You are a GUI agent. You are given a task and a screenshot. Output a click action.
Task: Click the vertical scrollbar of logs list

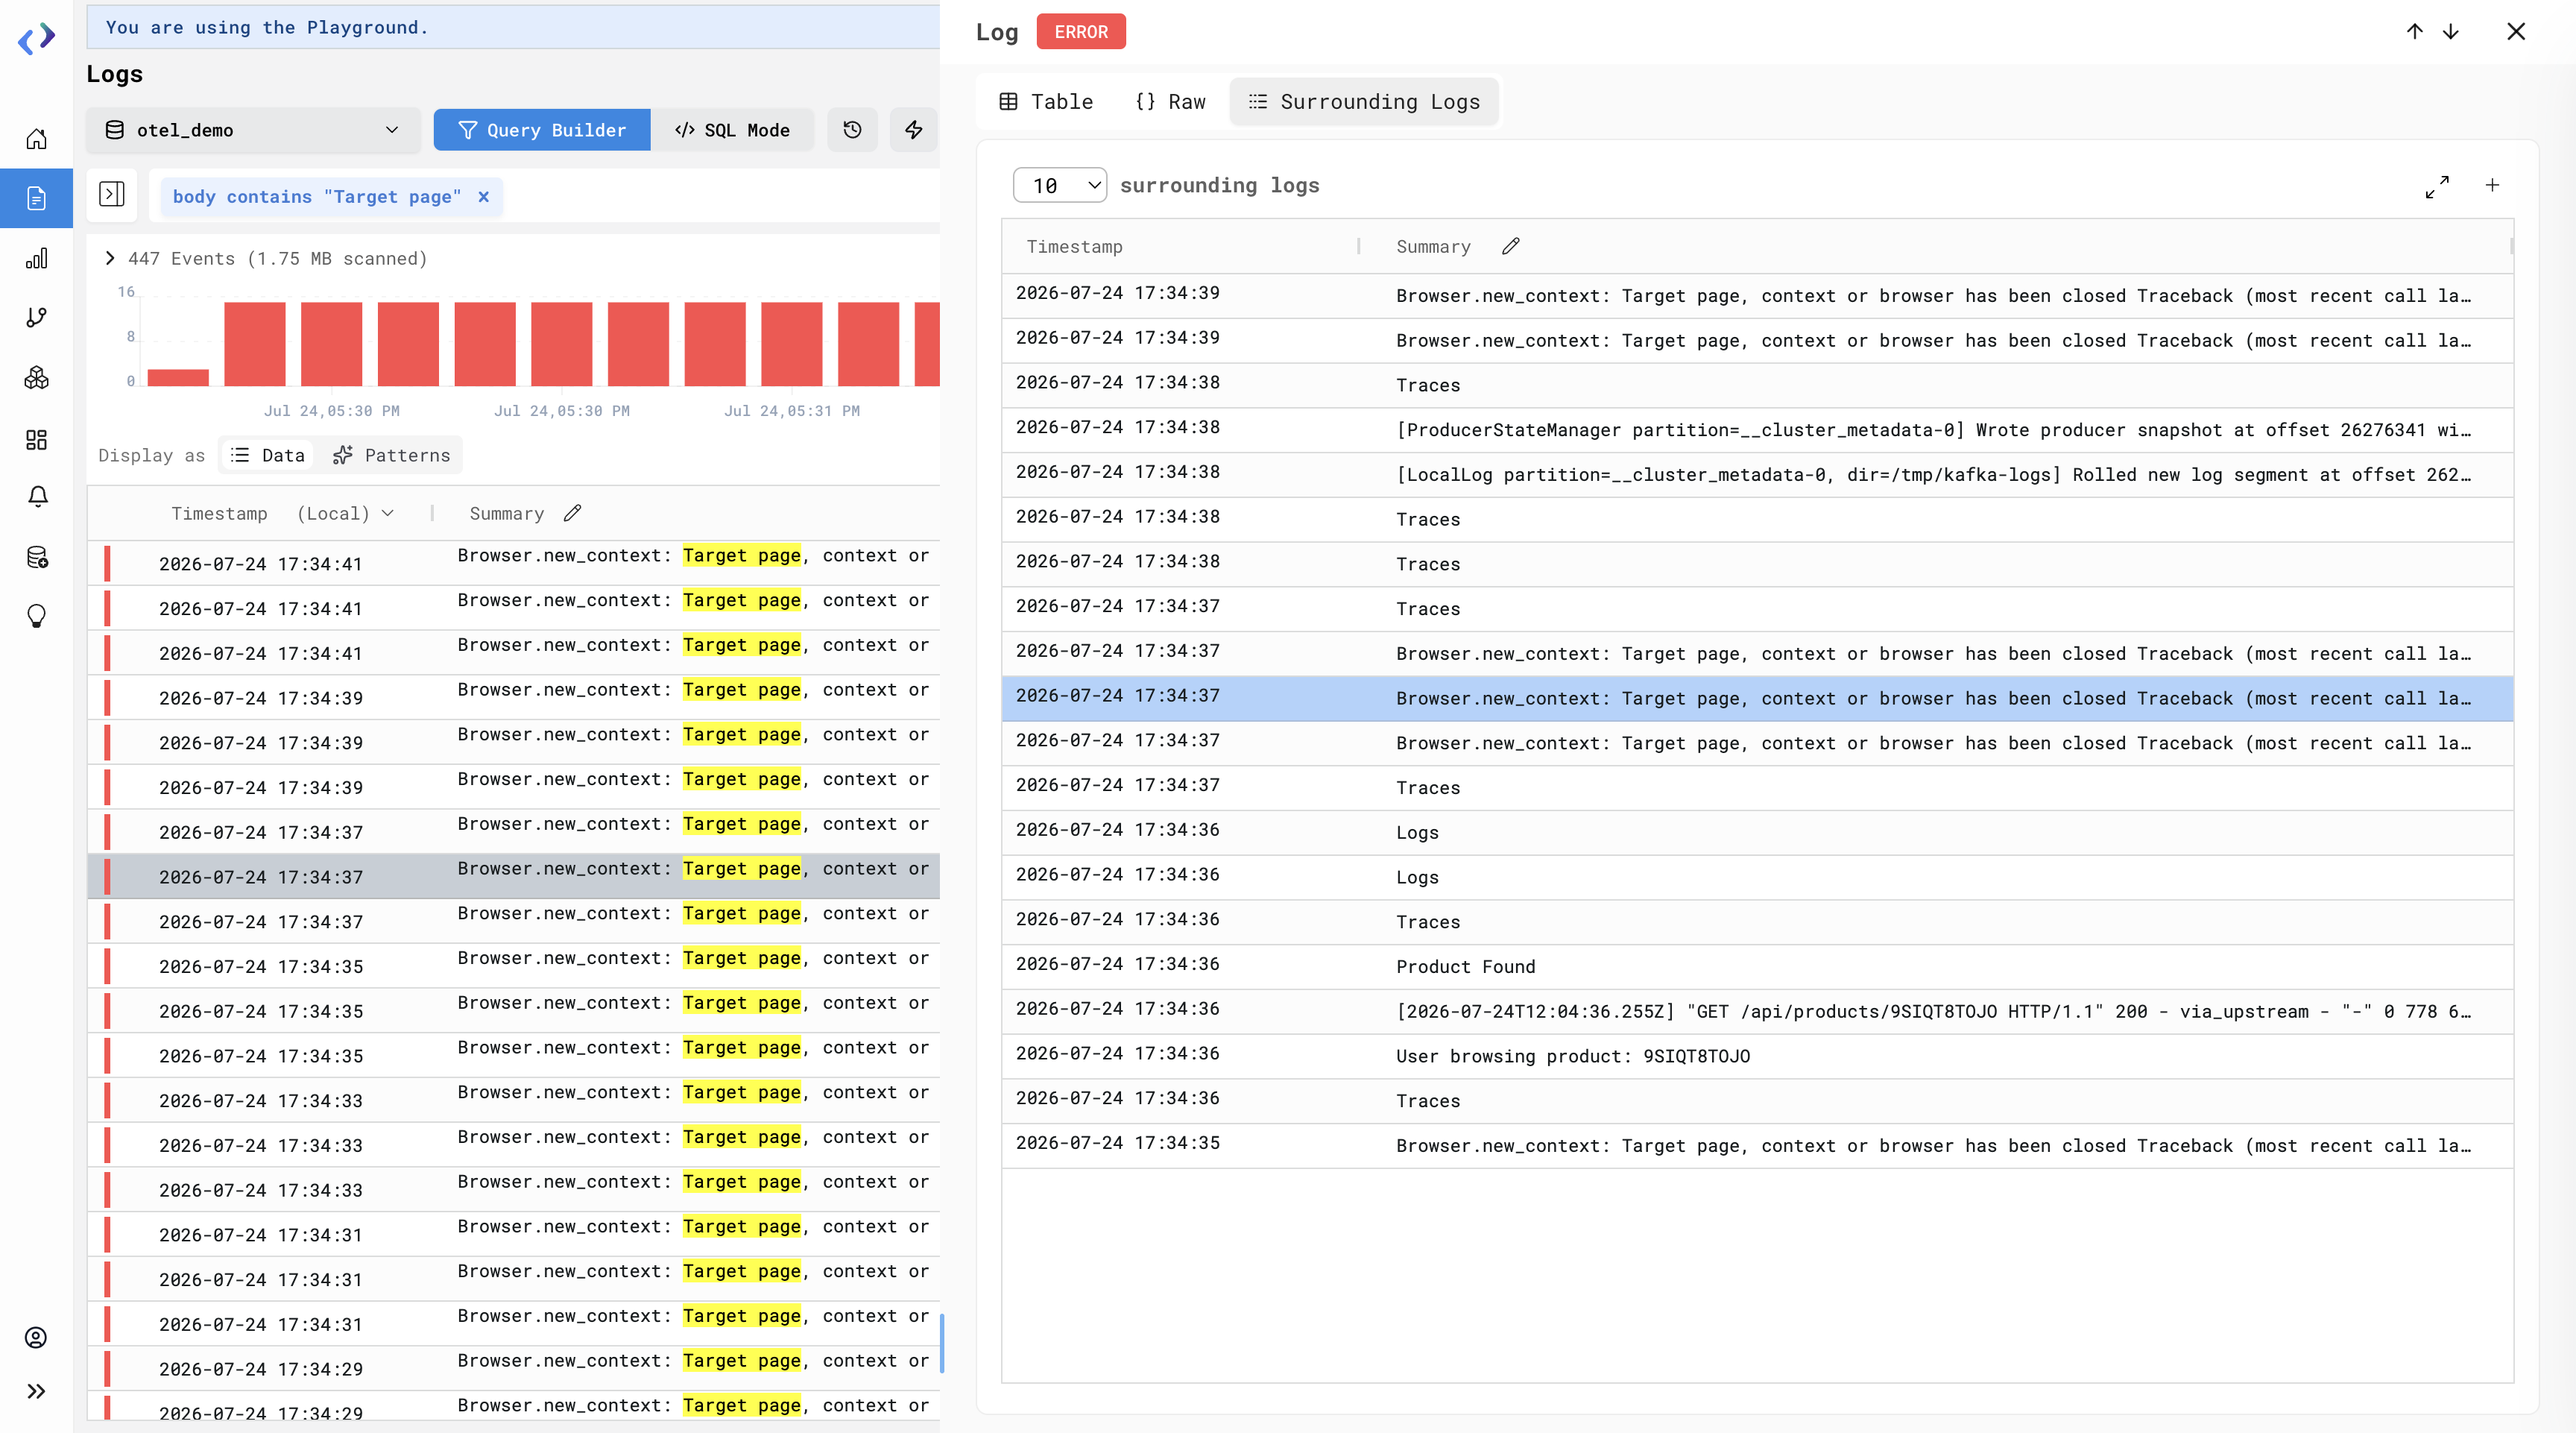pos(942,1343)
